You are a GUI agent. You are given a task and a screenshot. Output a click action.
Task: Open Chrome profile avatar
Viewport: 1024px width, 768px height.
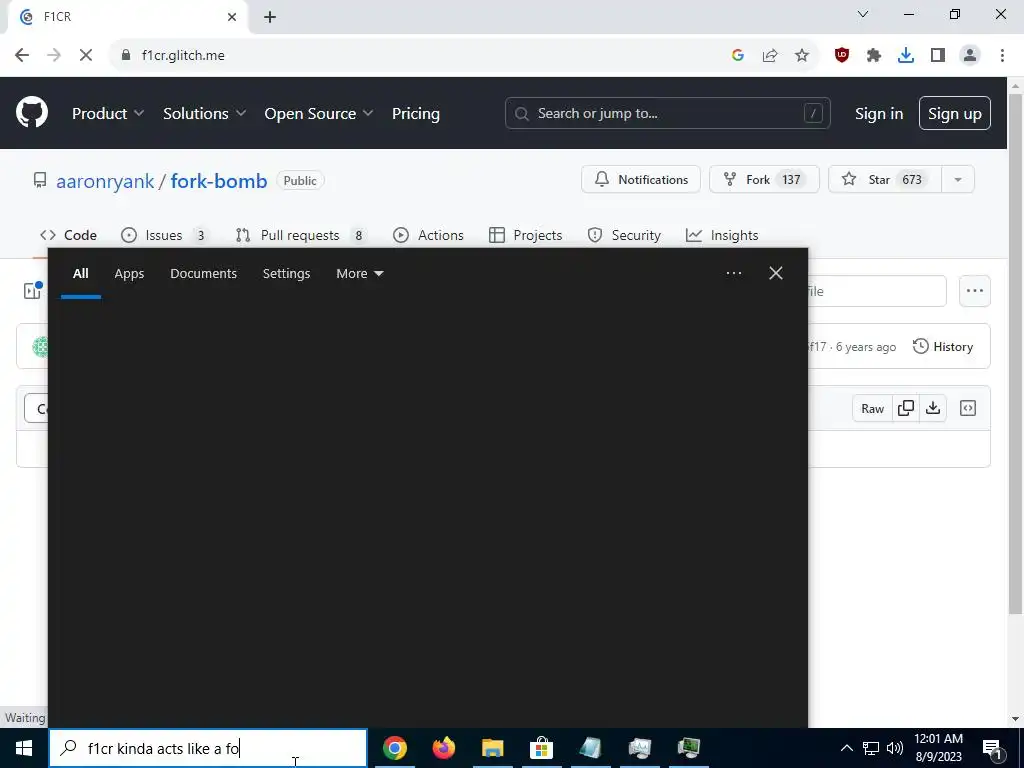pos(970,56)
